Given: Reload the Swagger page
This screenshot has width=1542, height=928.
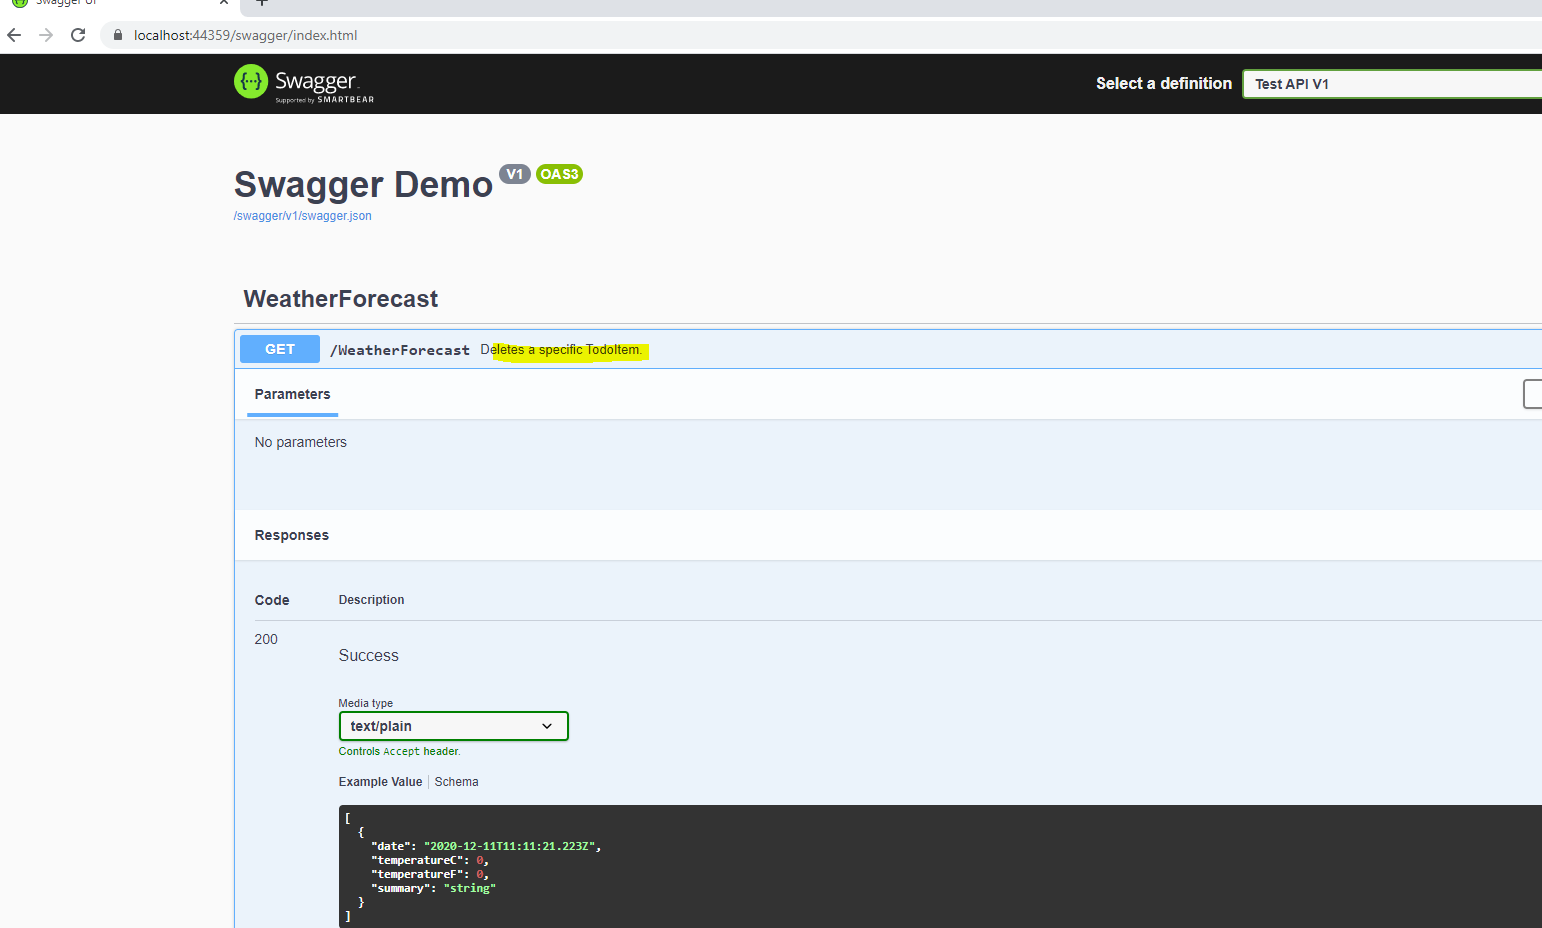Looking at the screenshot, I should point(78,35).
